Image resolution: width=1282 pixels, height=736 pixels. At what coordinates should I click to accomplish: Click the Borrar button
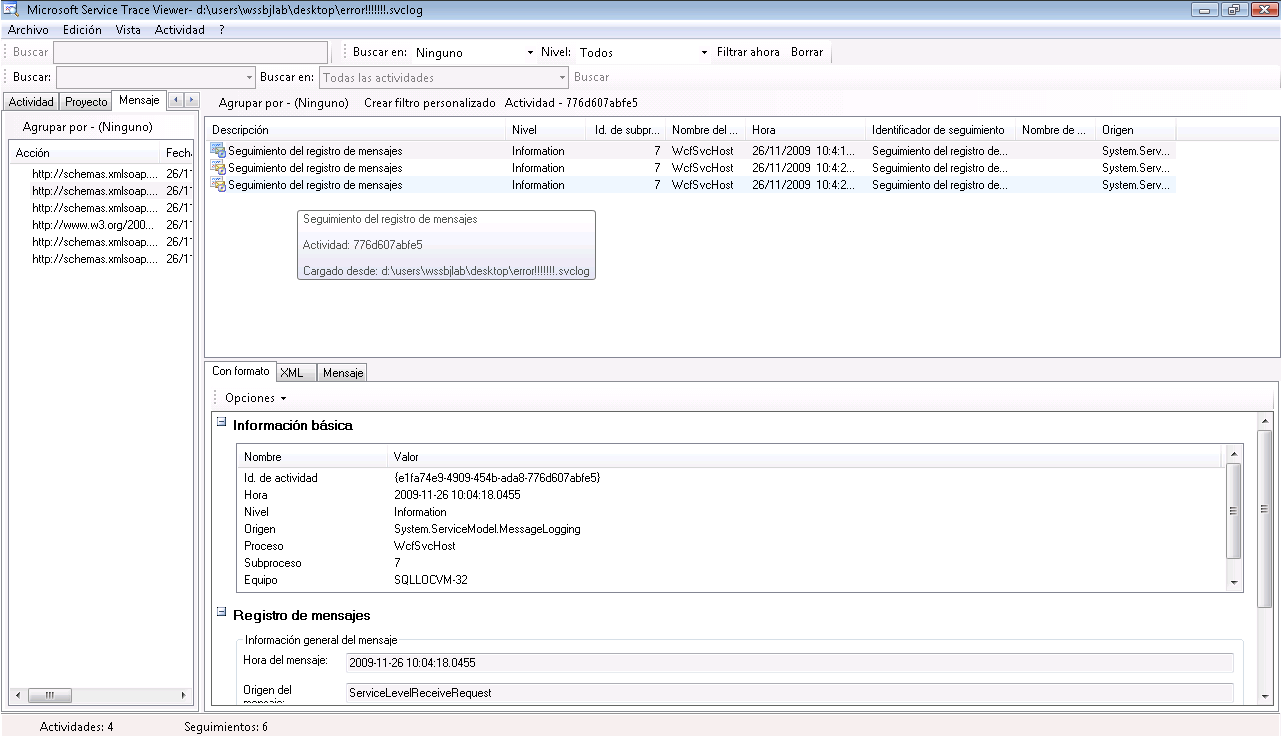807,52
